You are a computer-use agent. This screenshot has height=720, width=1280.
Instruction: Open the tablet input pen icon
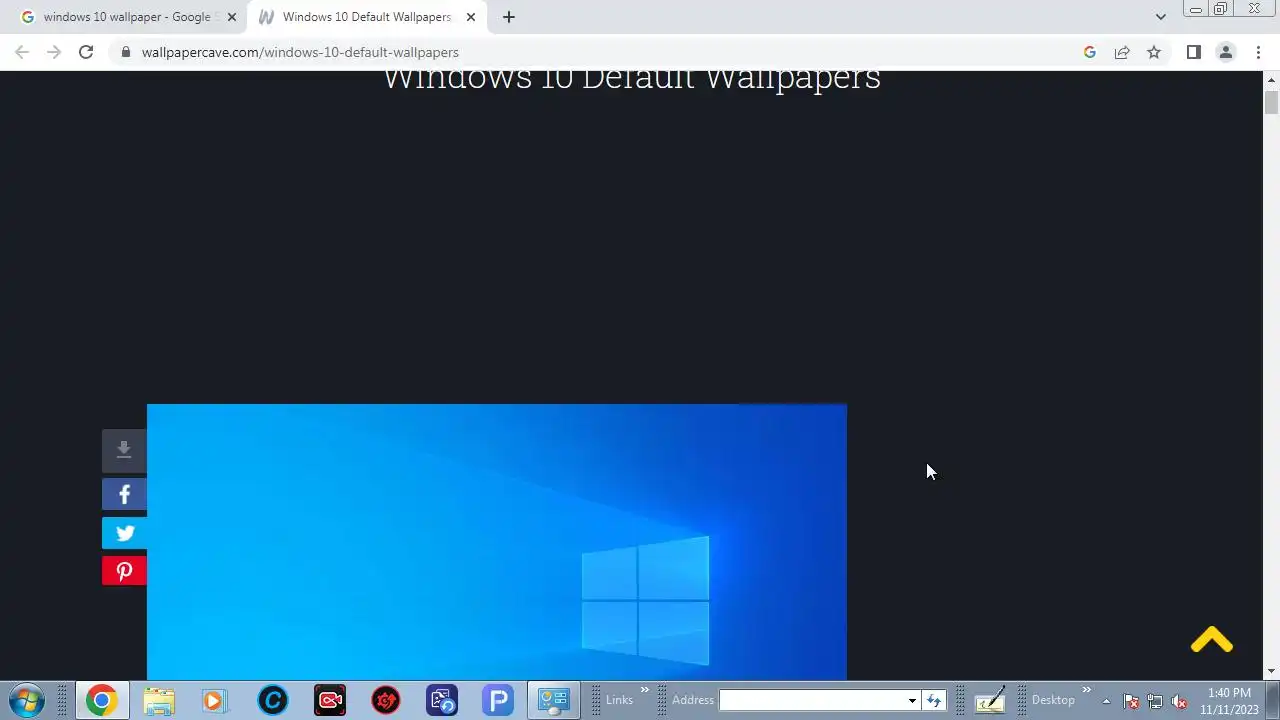click(x=989, y=700)
